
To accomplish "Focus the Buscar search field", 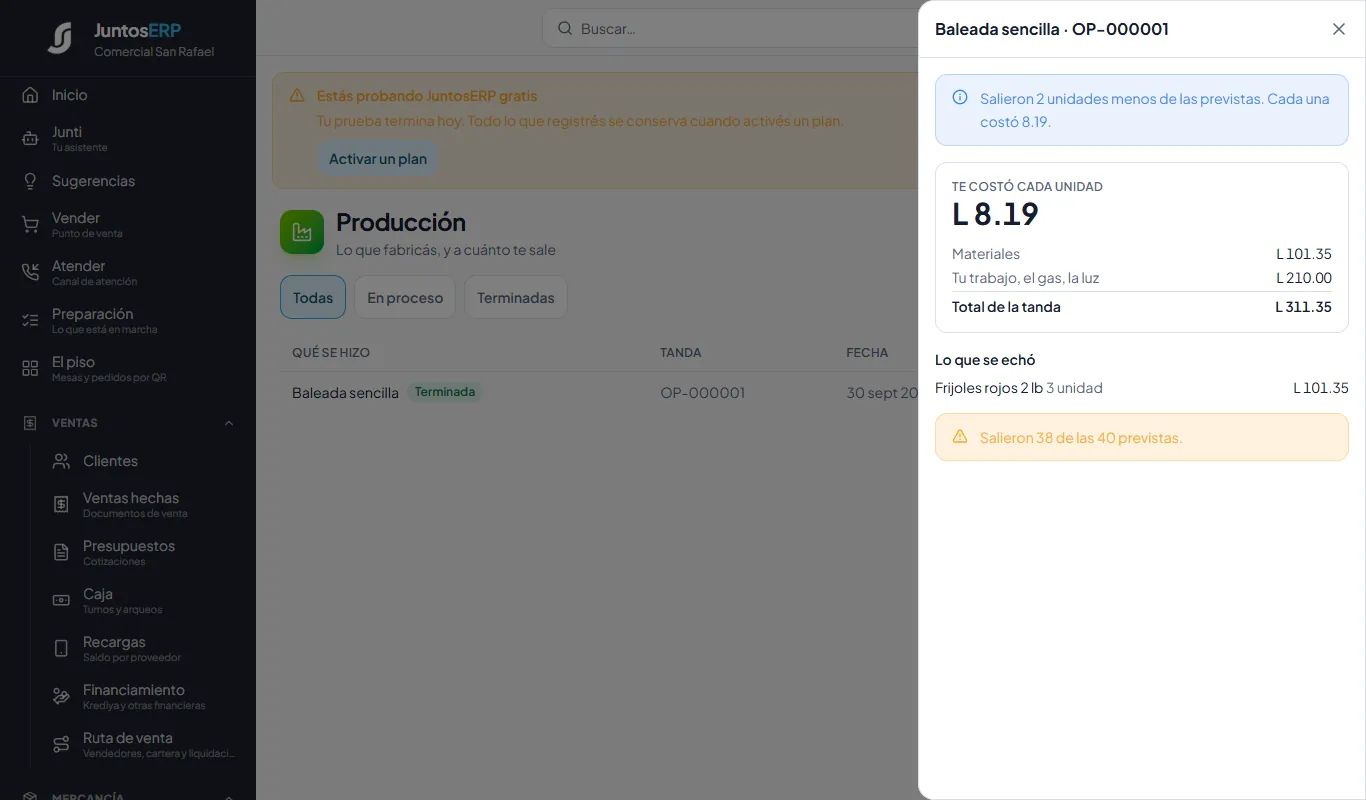I will coord(730,28).
